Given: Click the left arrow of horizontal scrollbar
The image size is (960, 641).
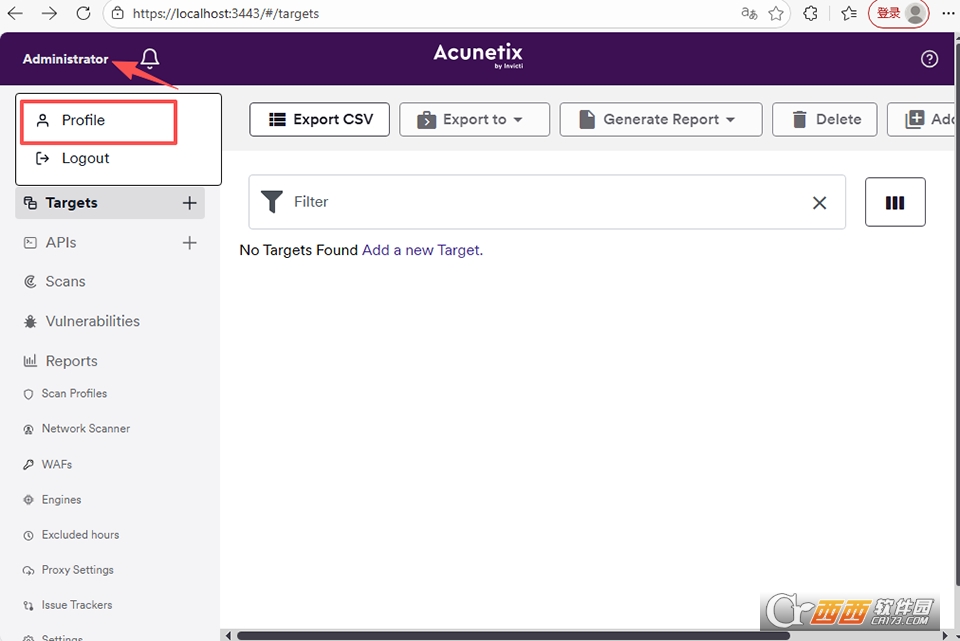Looking at the screenshot, I should coord(228,635).
